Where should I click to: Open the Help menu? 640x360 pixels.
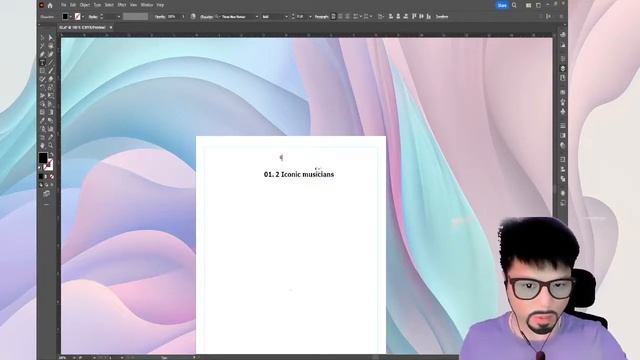click(160, 5)
